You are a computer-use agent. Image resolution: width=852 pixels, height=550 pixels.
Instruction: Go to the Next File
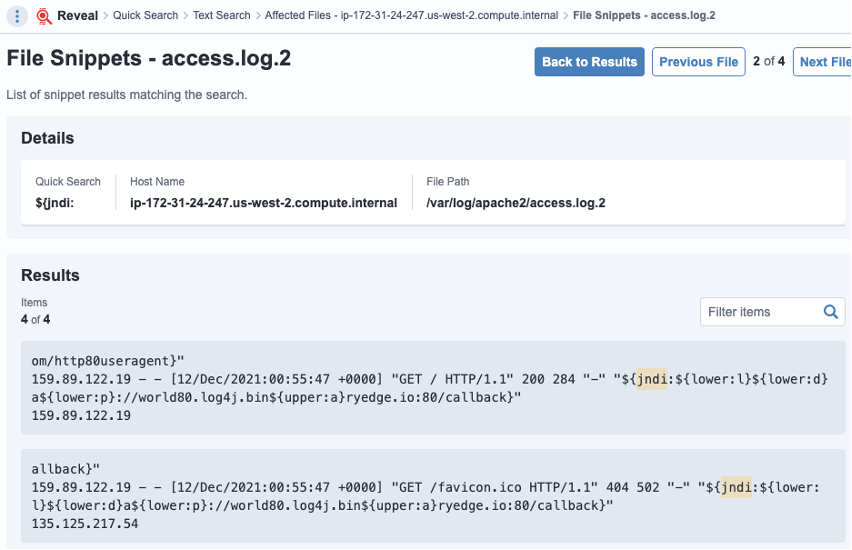pos(823,62)
